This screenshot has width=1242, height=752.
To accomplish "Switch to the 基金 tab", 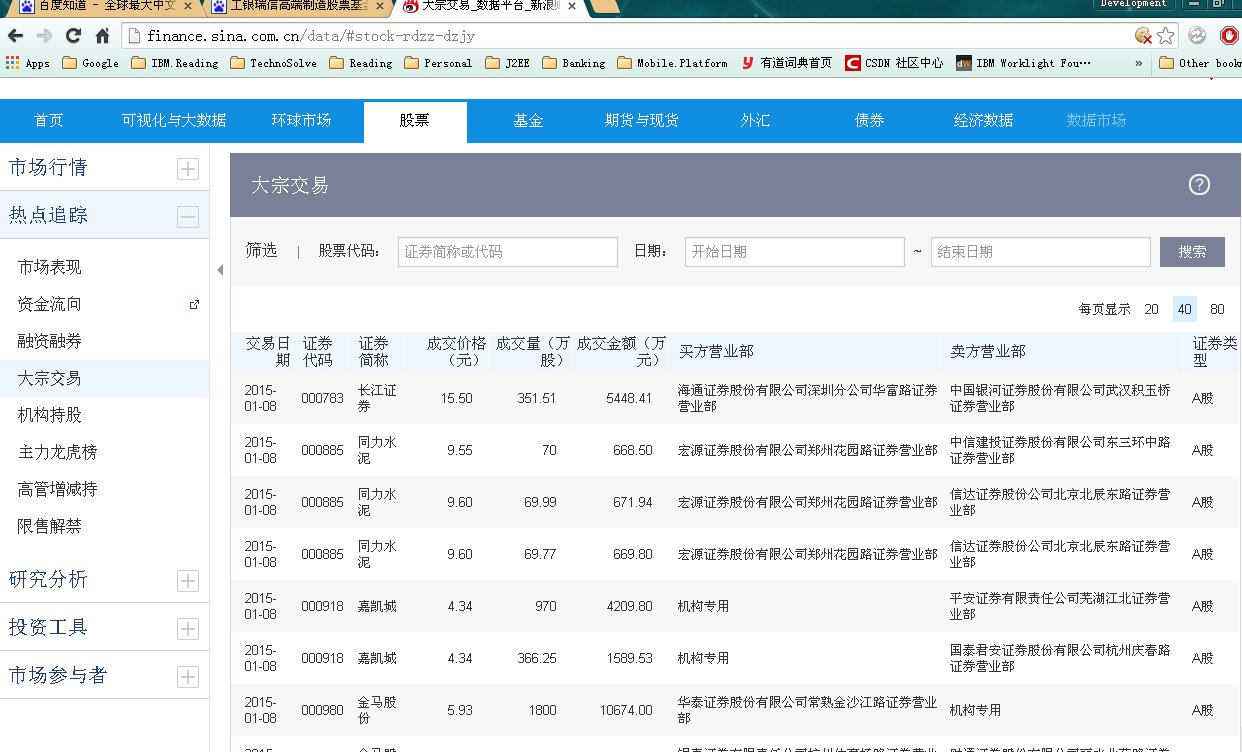I will click(x=528, y=121).
